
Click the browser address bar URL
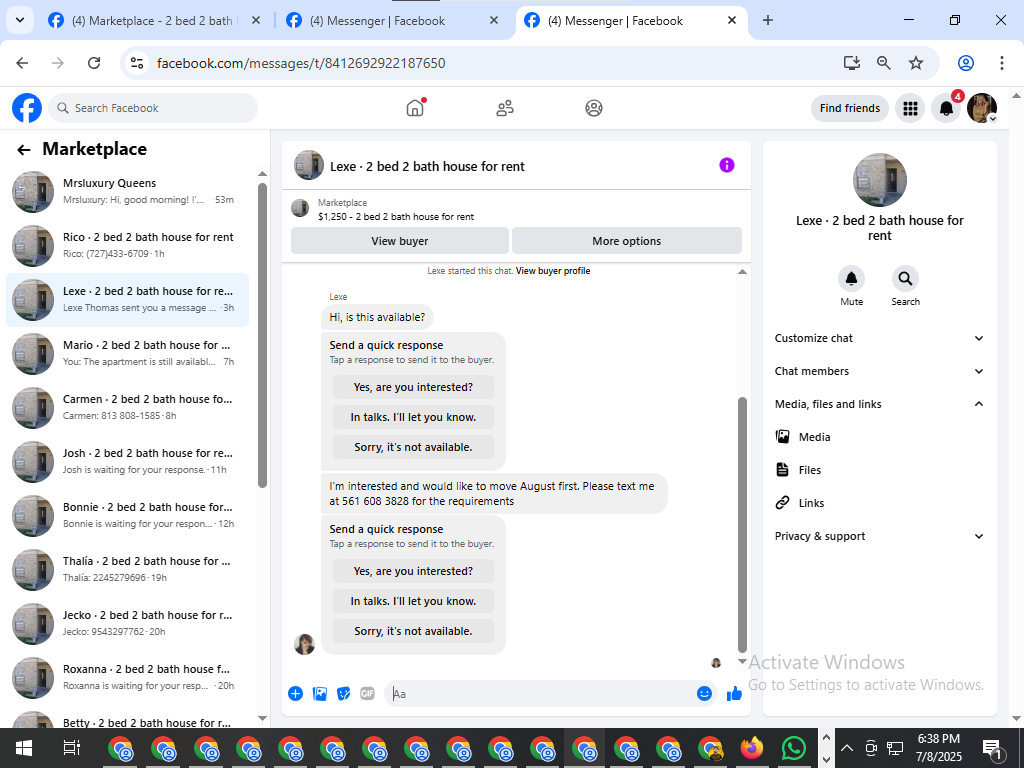301,63
